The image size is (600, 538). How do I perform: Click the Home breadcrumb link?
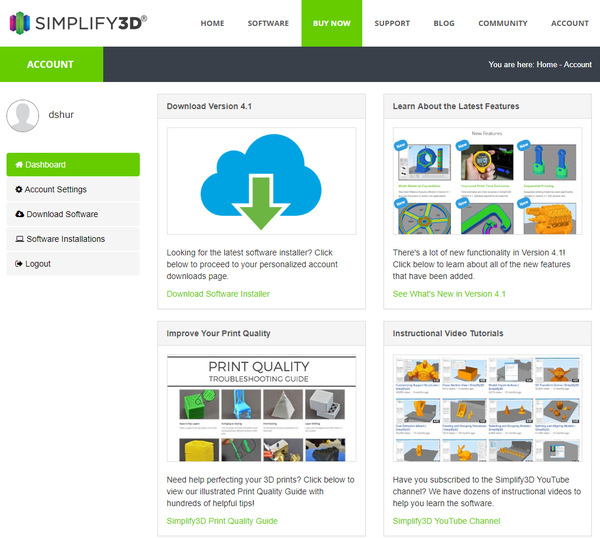(x=546, y=65)
